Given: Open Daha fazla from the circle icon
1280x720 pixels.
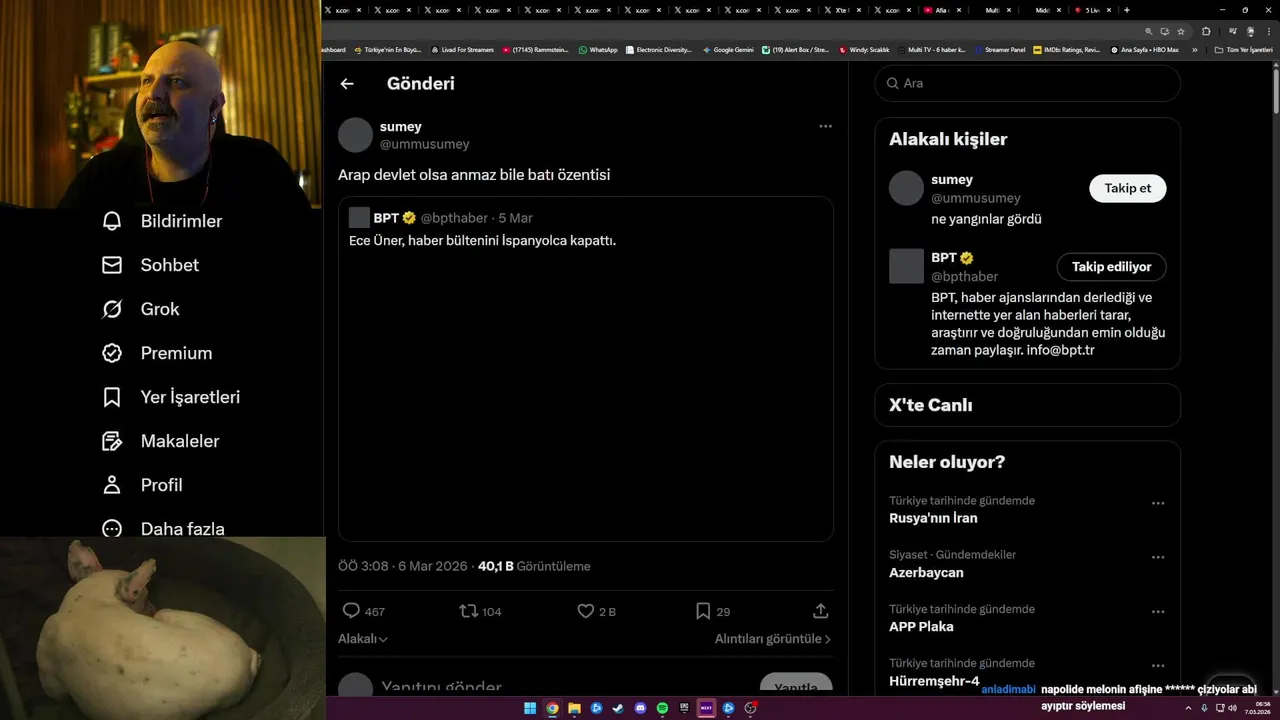Looking at the screenshot, I should click(x=112, y=529).
